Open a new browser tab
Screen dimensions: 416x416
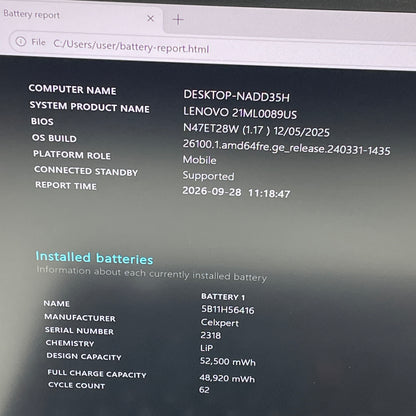click(178, 20)
